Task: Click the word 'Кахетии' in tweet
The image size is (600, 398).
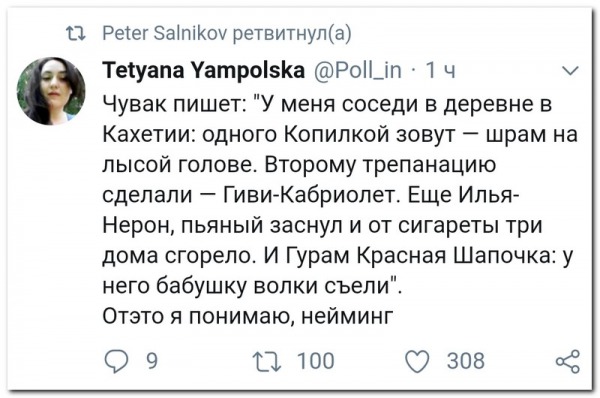Action: tap(150, 134)
